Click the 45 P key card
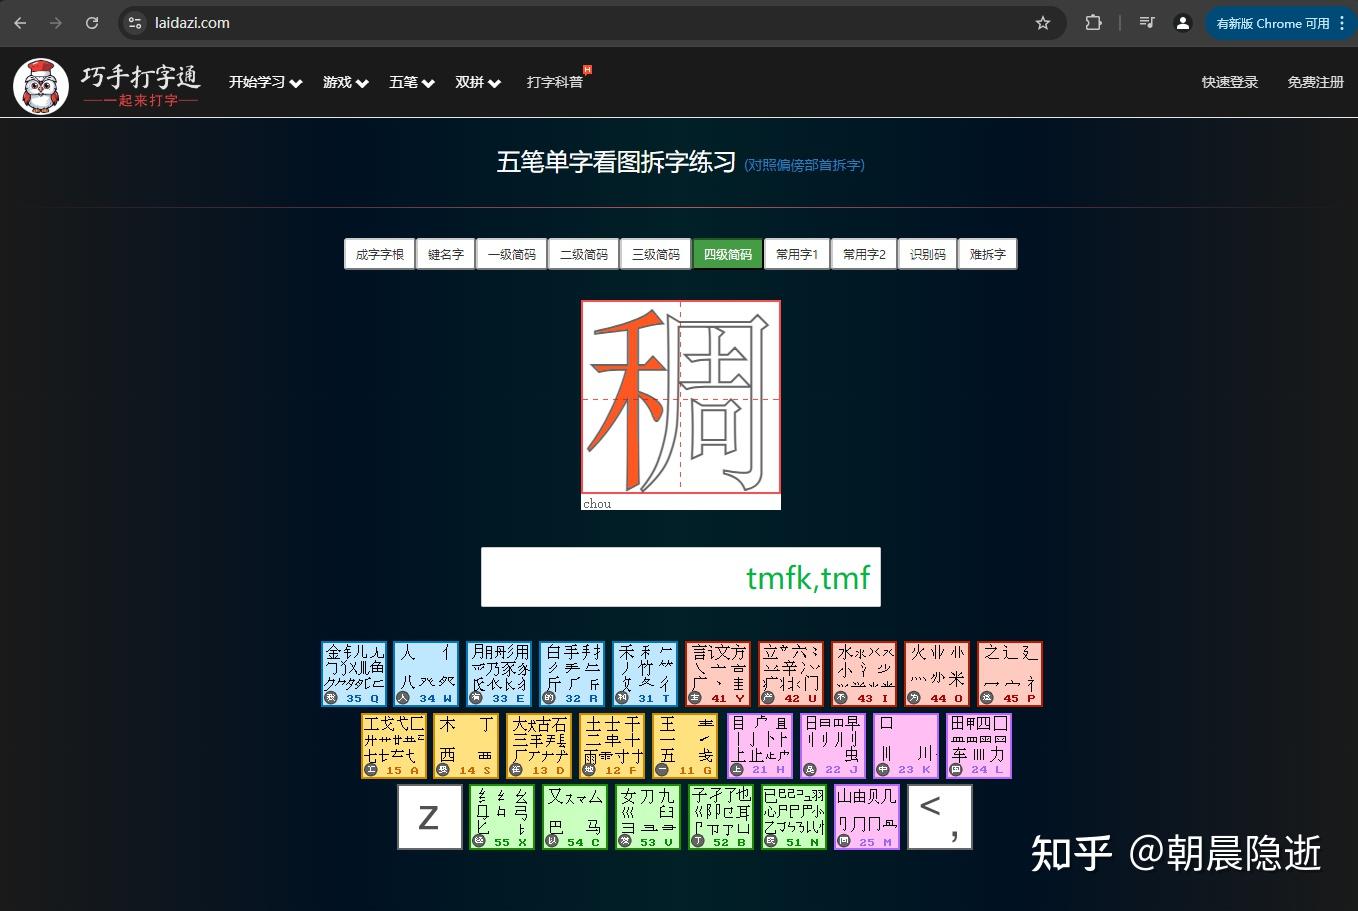Viewport: 1358px width, 911px height. [x=1010, y=674]
